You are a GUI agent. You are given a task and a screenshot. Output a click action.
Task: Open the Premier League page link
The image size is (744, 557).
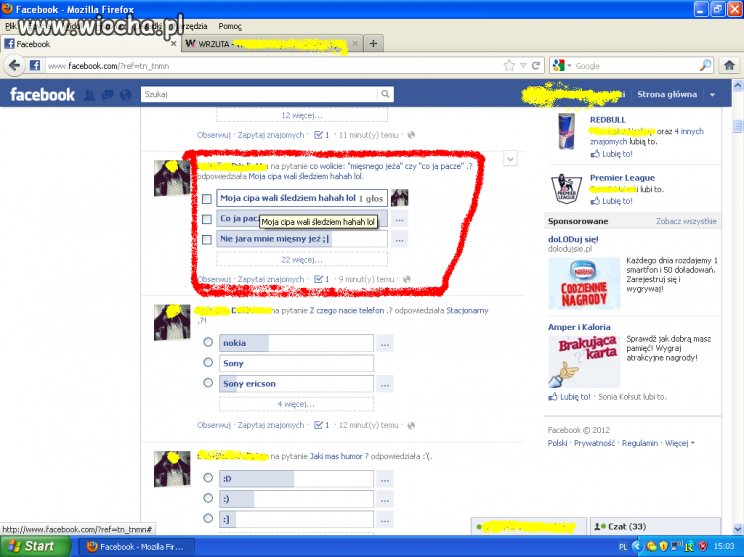pyautogui.click(x=622, y=178)
